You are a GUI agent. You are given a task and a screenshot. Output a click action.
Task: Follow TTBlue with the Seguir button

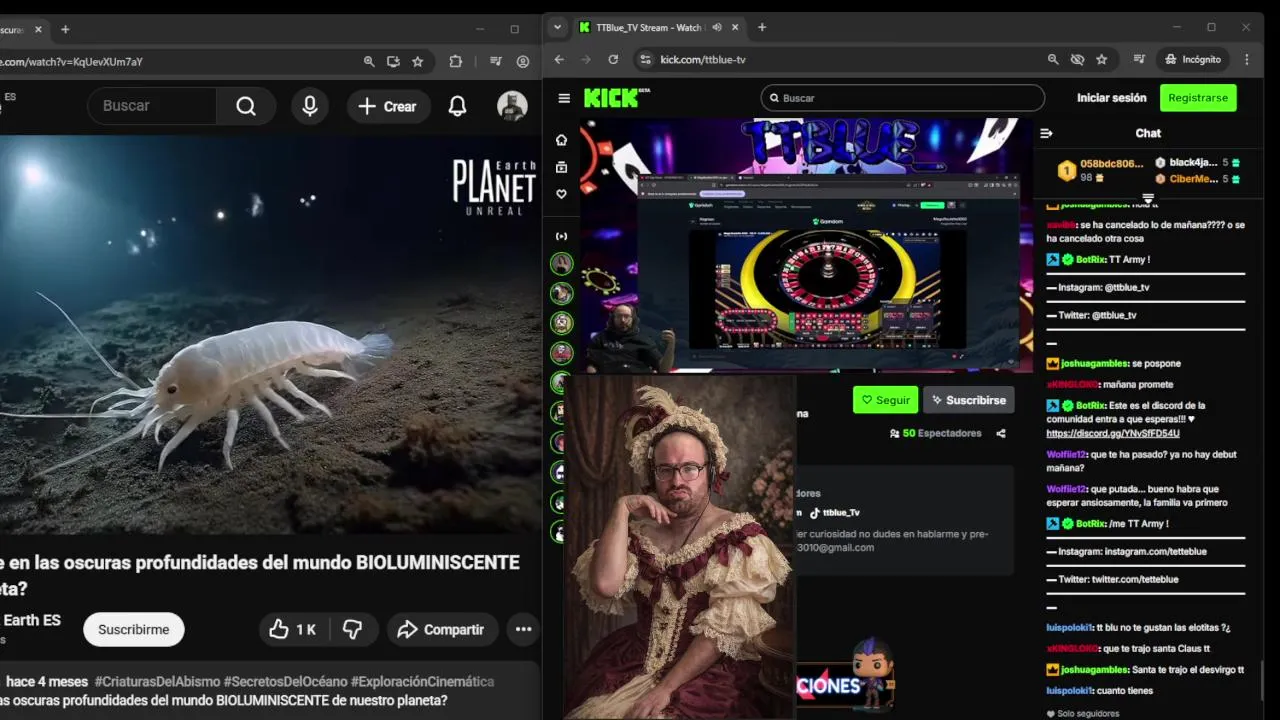click(x=885, y=400)
